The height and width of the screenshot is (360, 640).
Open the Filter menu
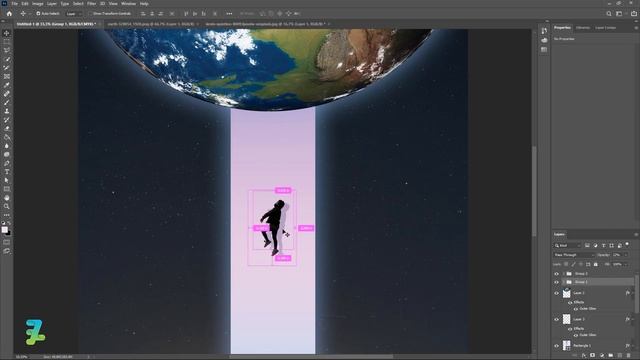91,4
